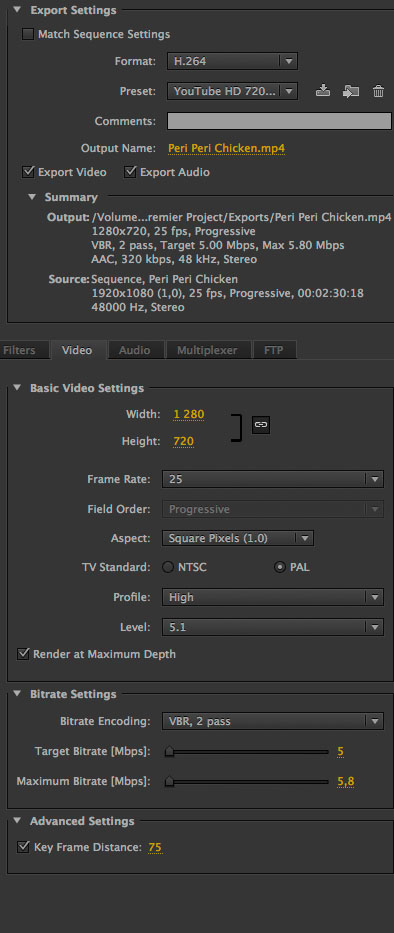Click the Peri Peri Chicken.mp4 output name
Screen dimensions: 394x933
coord(226,148)
